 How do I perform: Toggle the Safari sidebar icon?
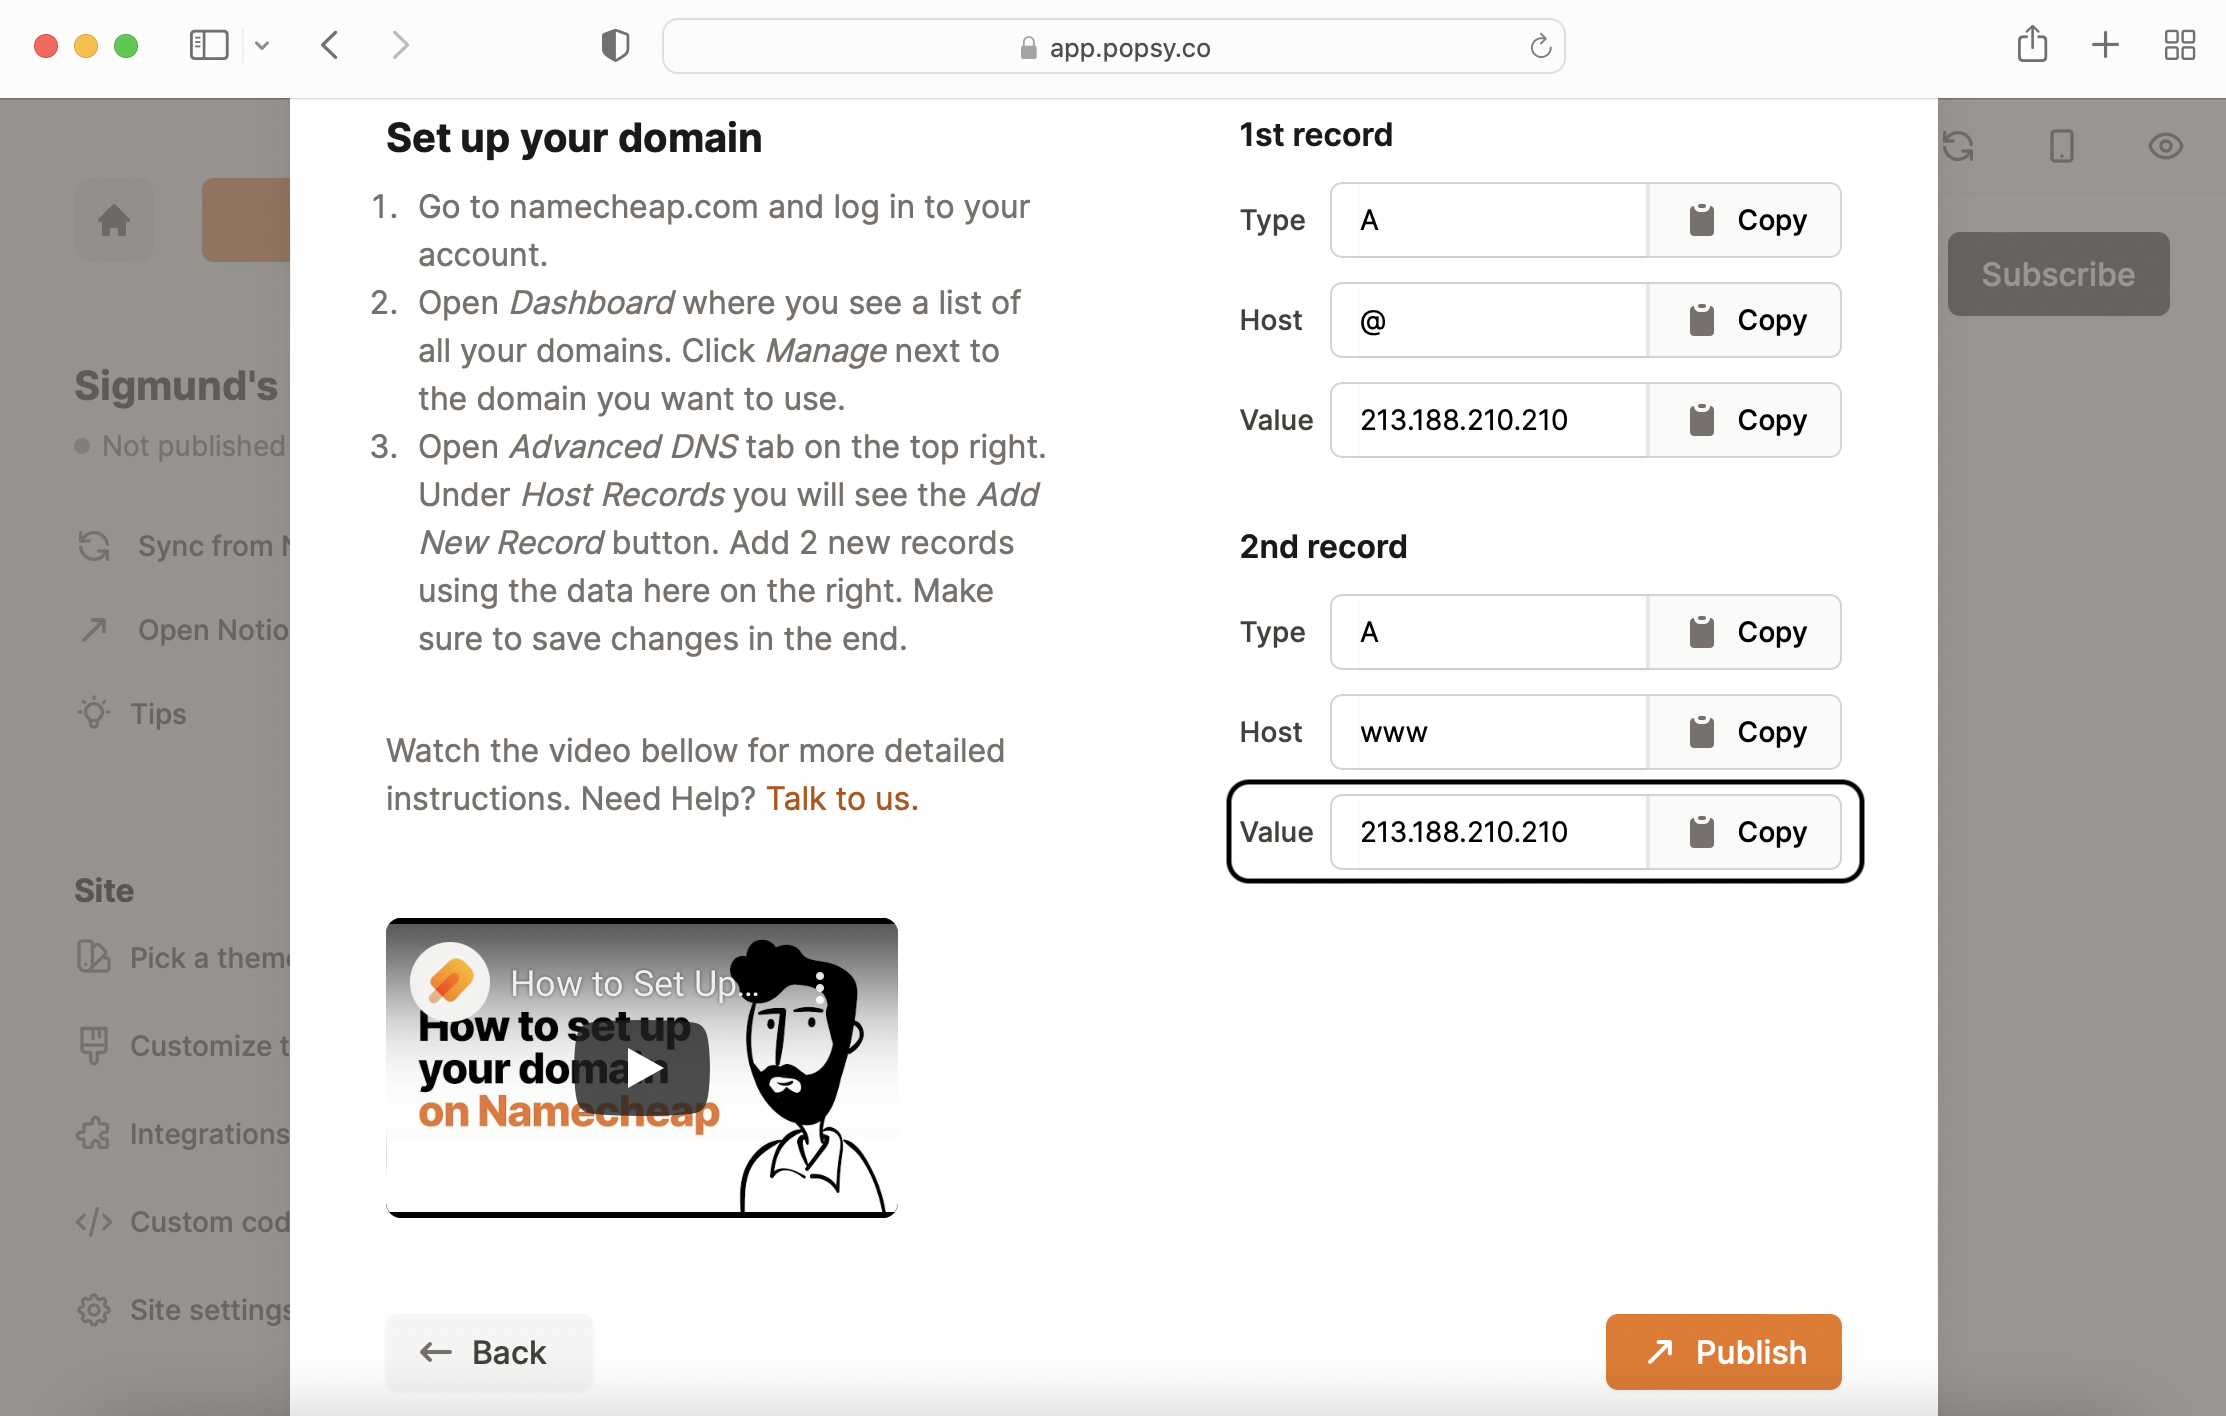point(209,45)
